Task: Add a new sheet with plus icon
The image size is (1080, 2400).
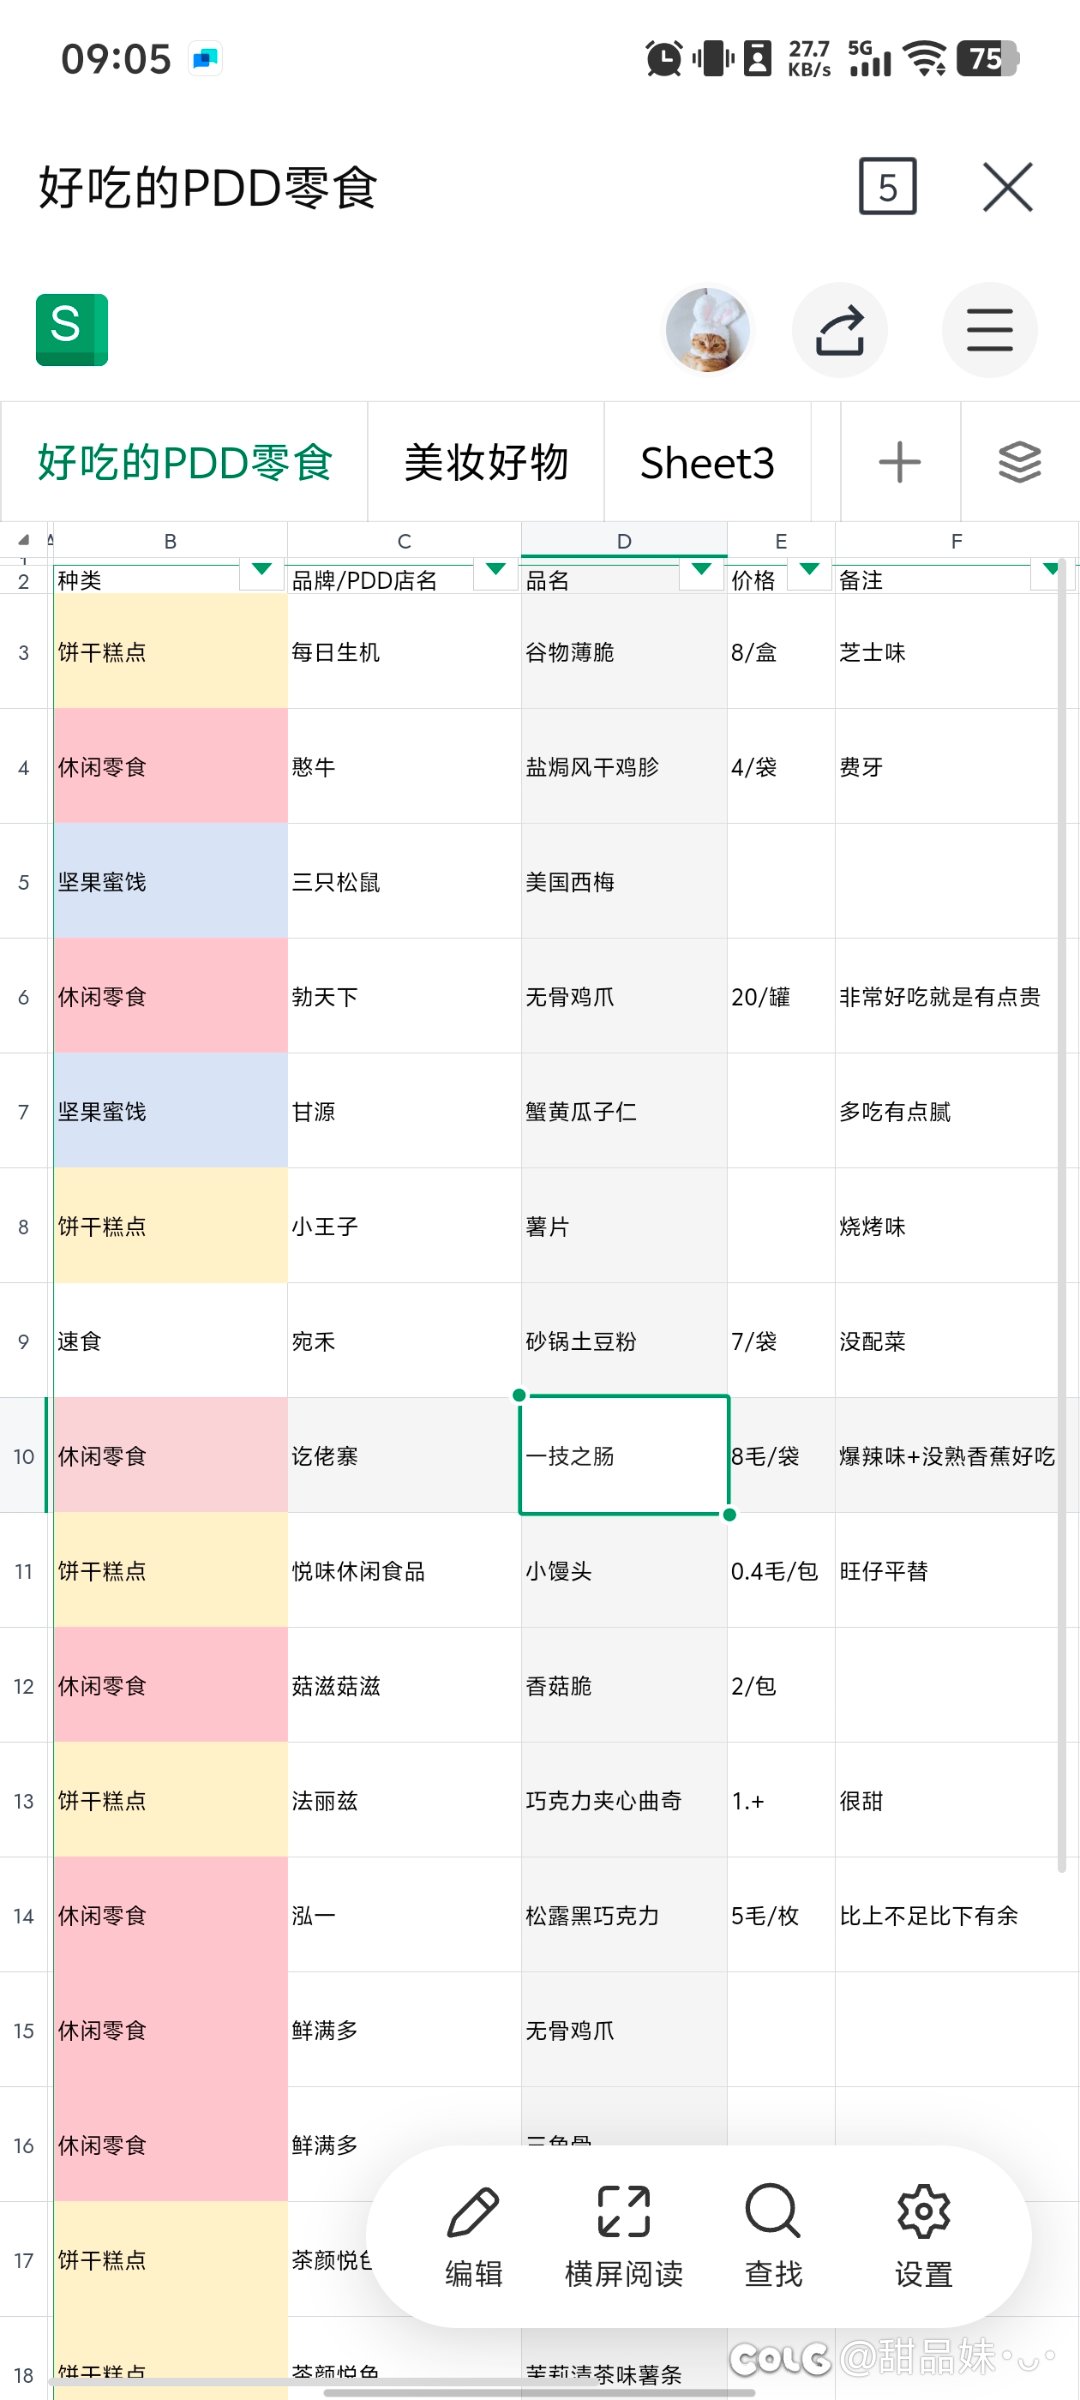Action: (899, 462)
